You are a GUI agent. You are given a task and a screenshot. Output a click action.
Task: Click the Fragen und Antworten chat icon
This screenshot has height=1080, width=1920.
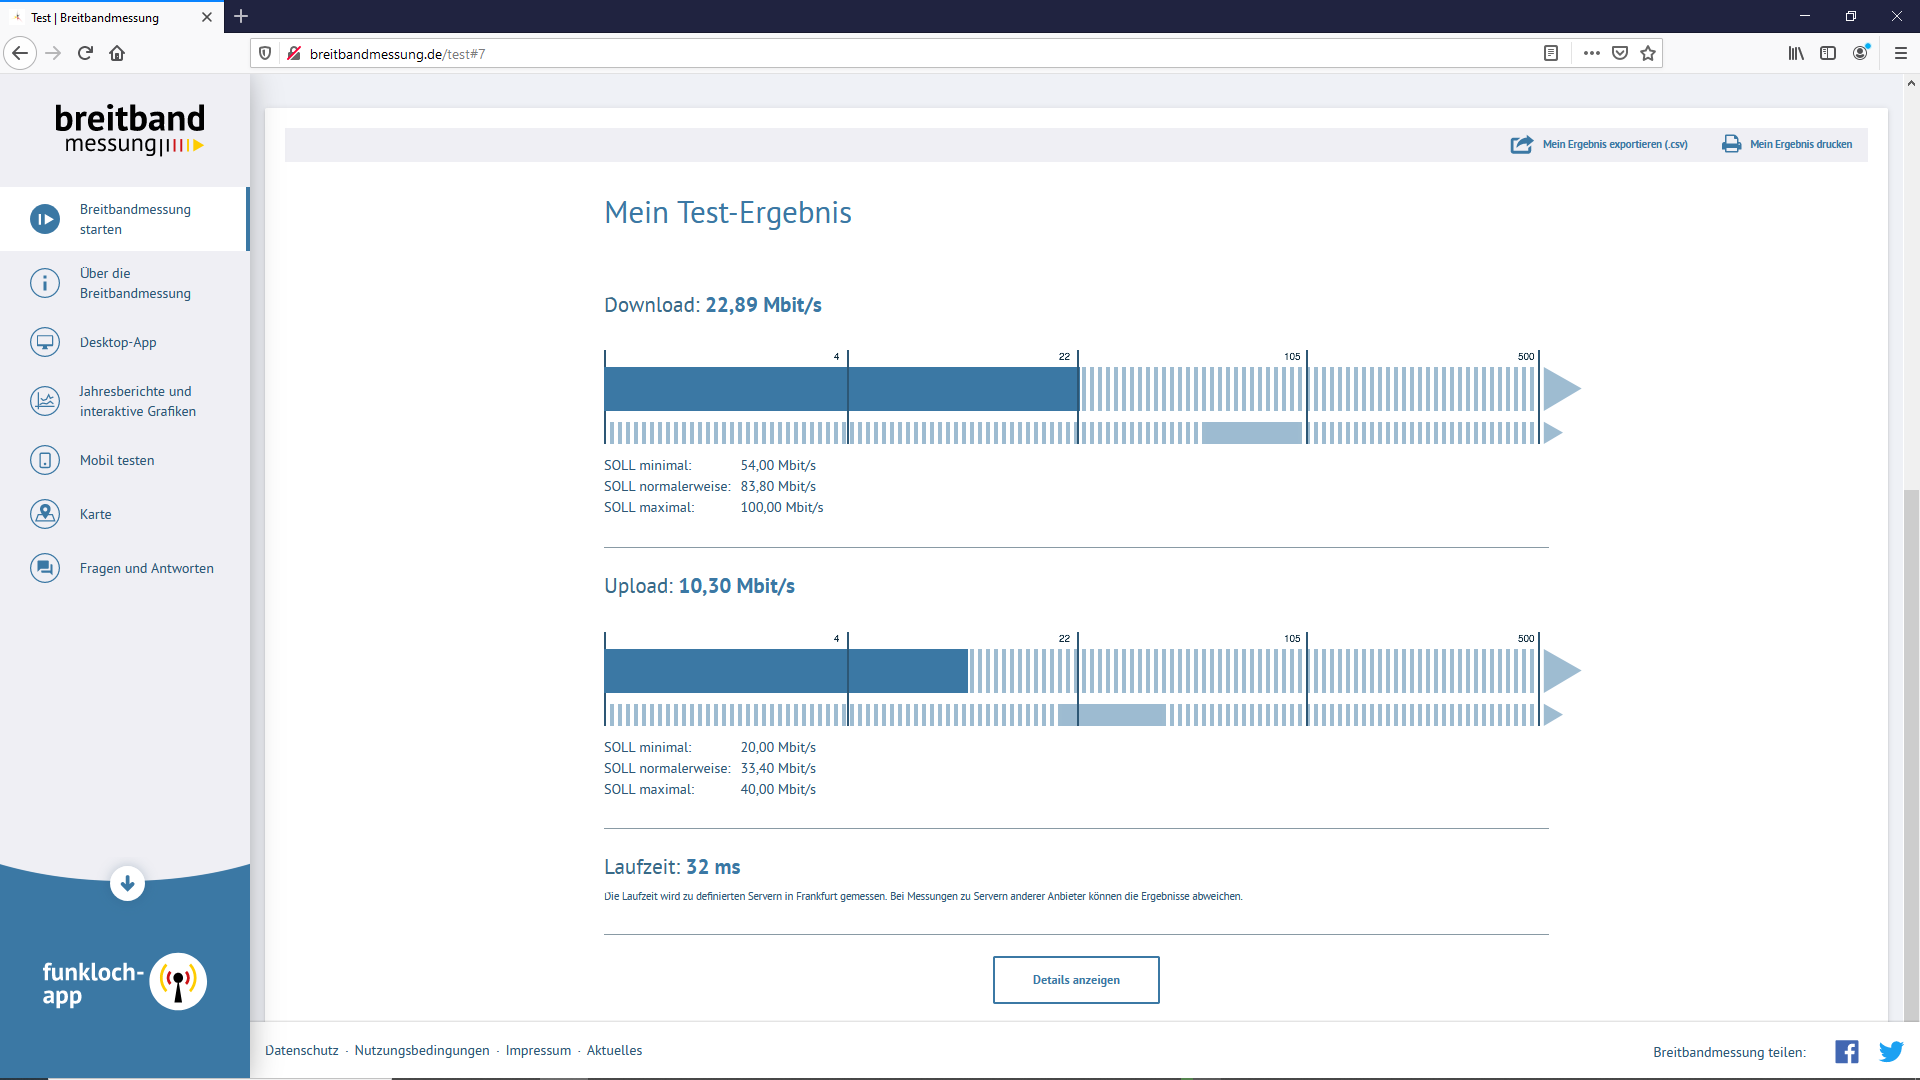(45, 568)
